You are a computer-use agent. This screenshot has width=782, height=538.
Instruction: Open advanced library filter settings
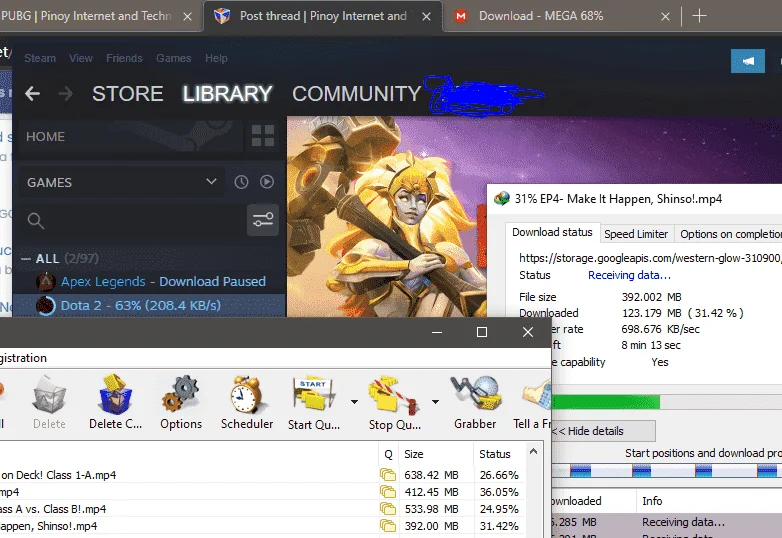click(263, 220)
